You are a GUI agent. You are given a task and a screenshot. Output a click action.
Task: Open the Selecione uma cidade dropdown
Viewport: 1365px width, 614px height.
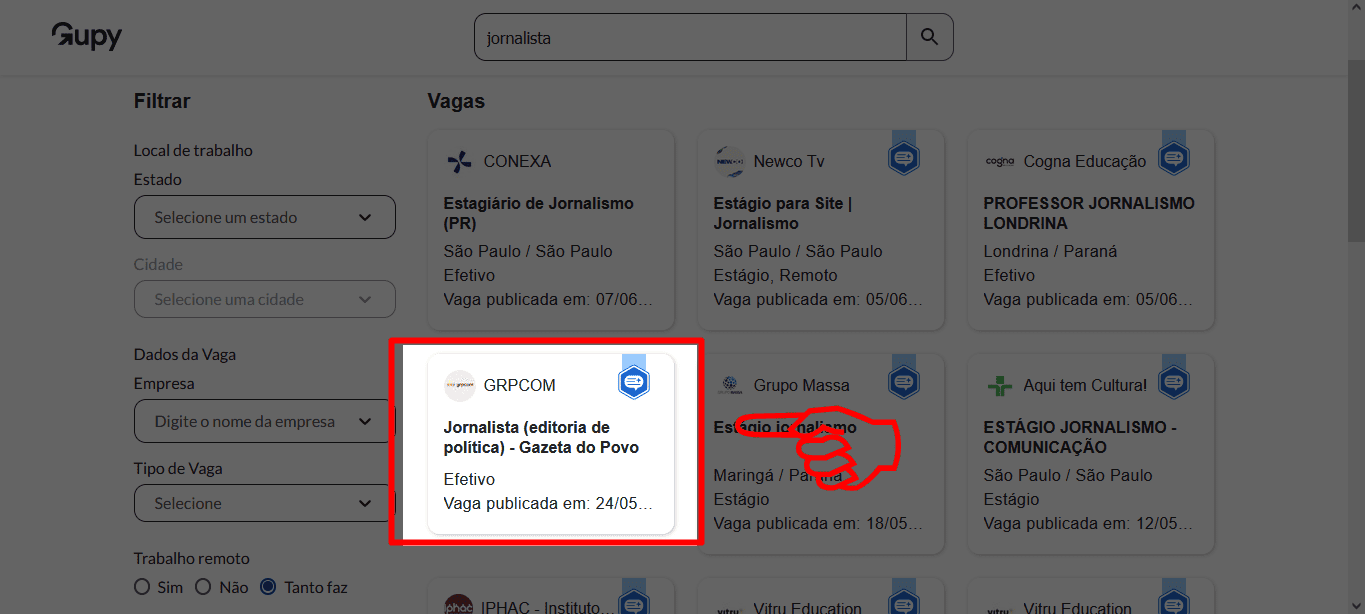click(264, 299)
